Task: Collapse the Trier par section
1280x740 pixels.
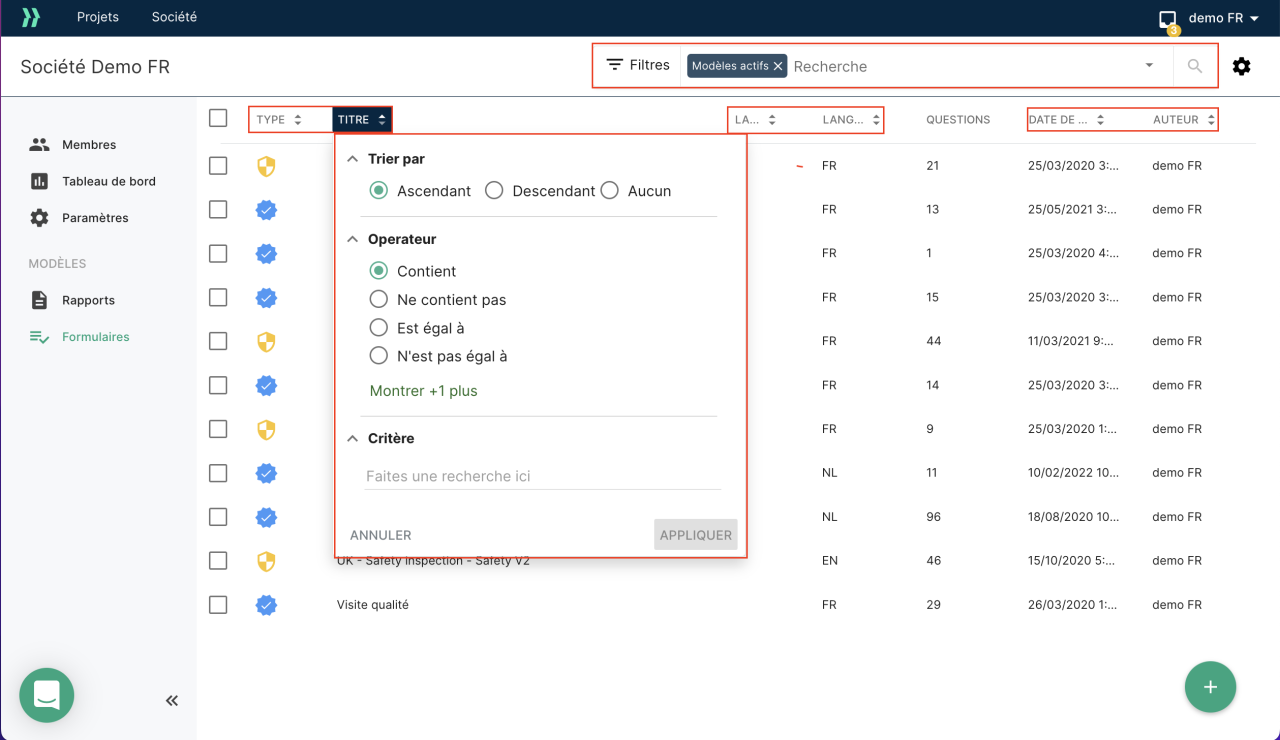Action: click(352, 159)
